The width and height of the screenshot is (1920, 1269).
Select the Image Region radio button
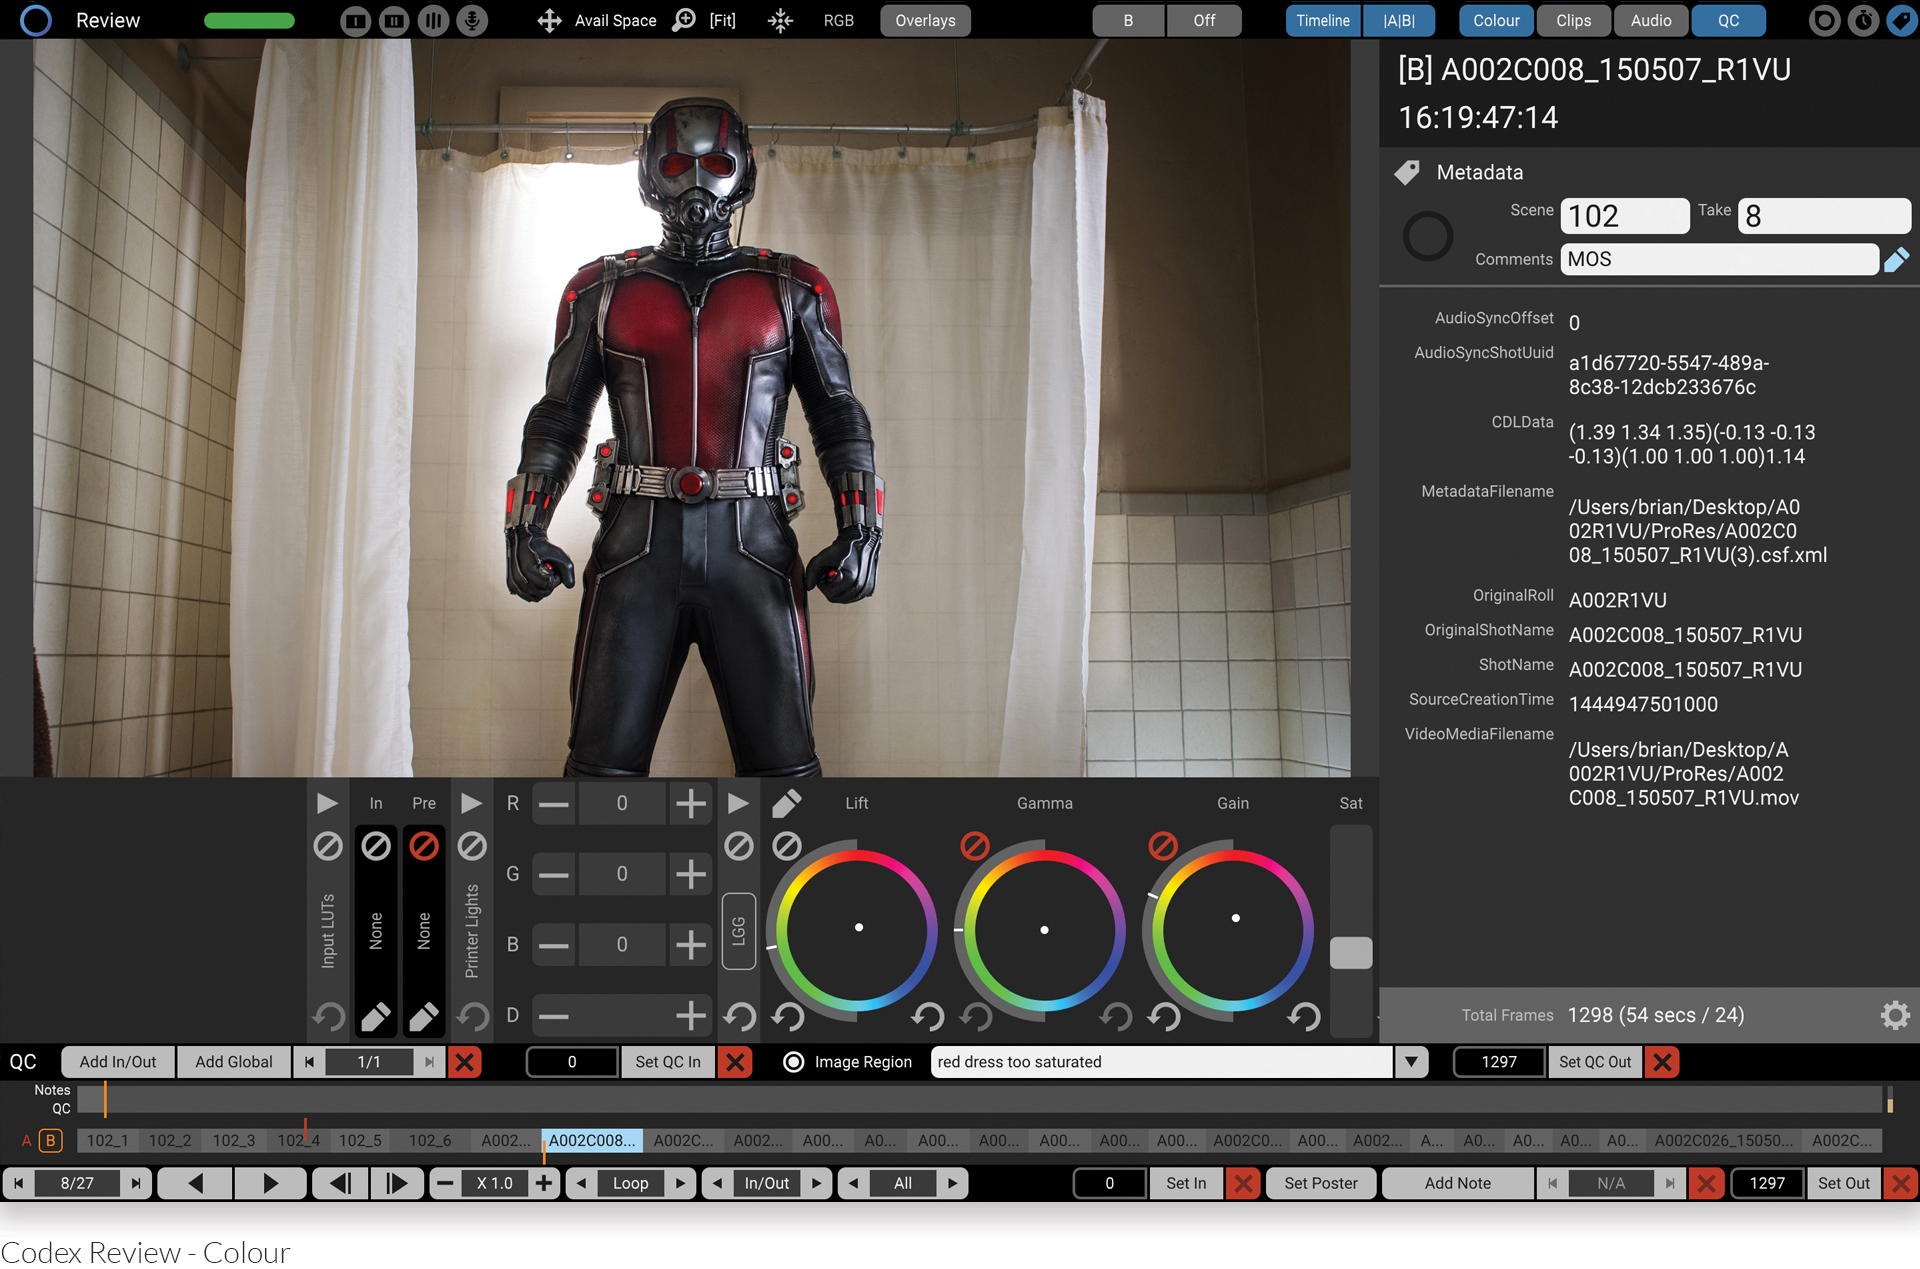pos(793,1062)
